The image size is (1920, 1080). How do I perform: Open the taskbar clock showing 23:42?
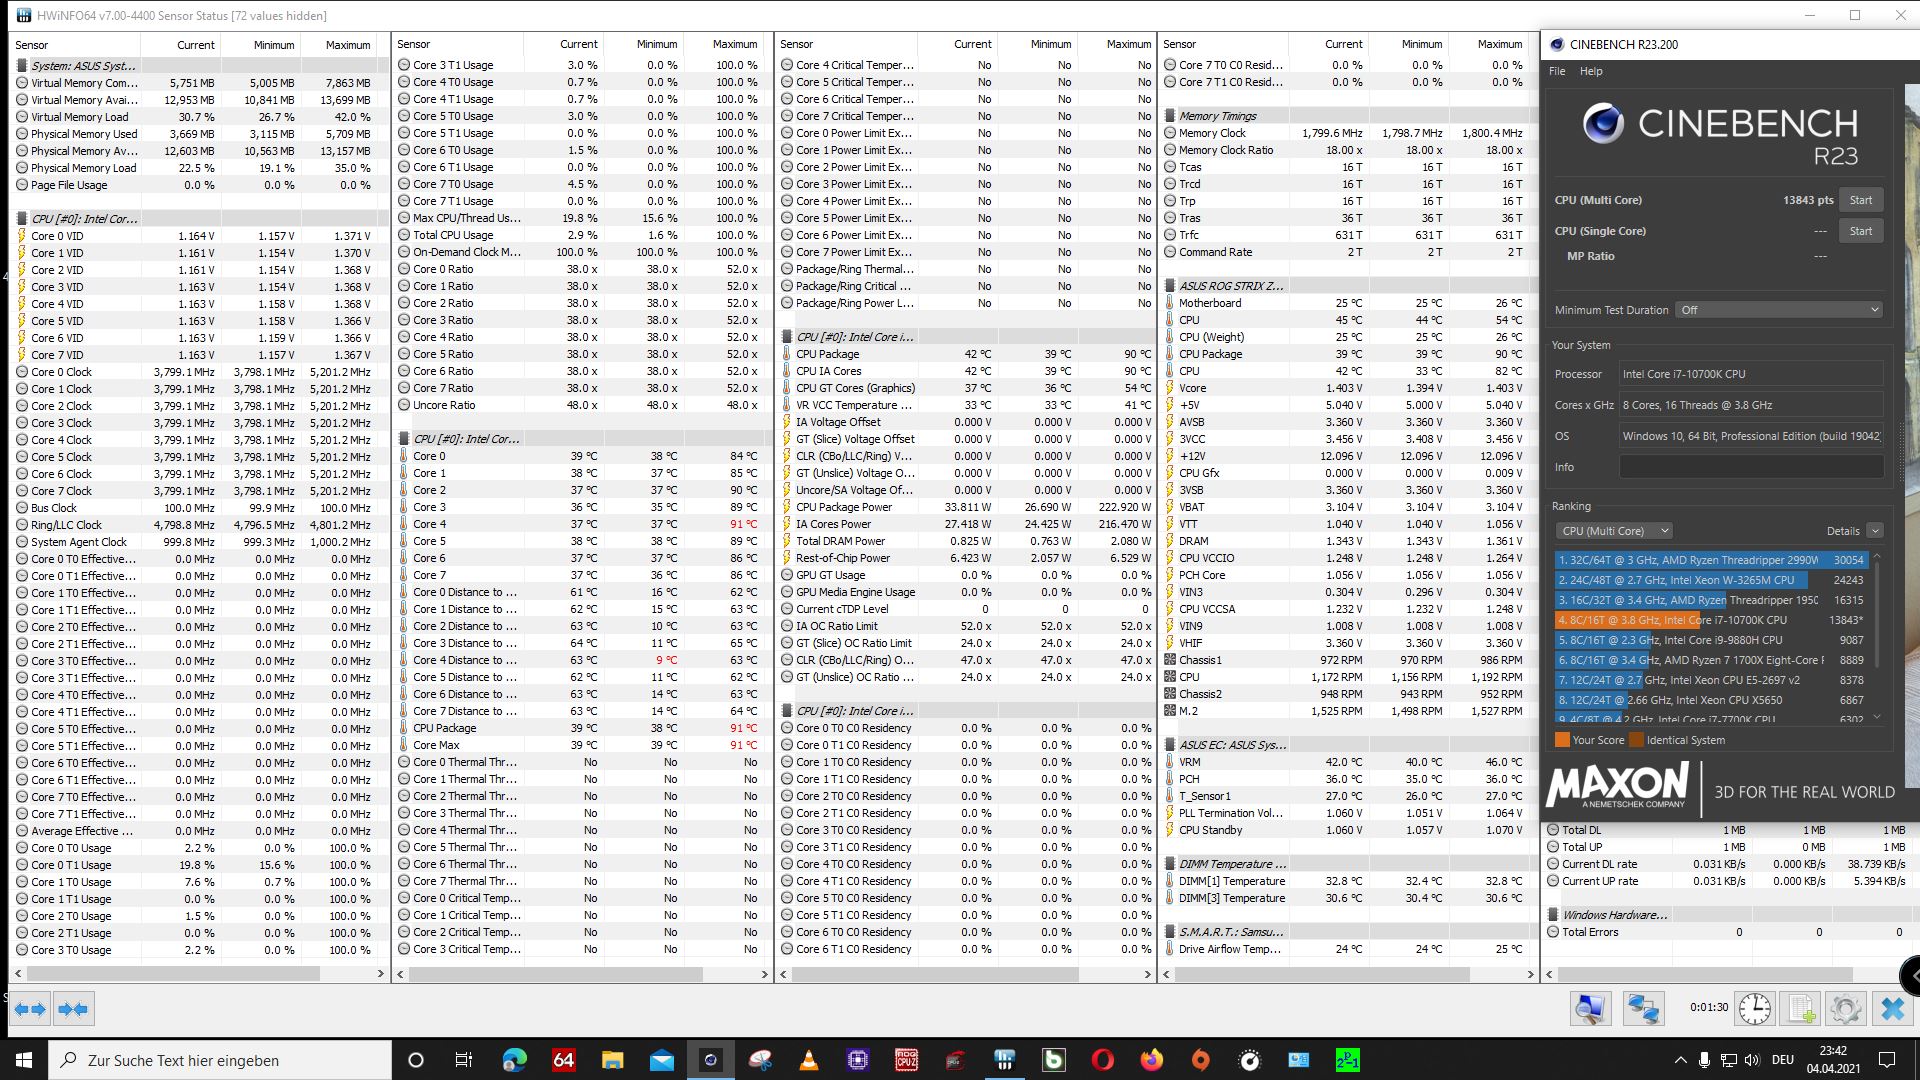point(1833,1060)
